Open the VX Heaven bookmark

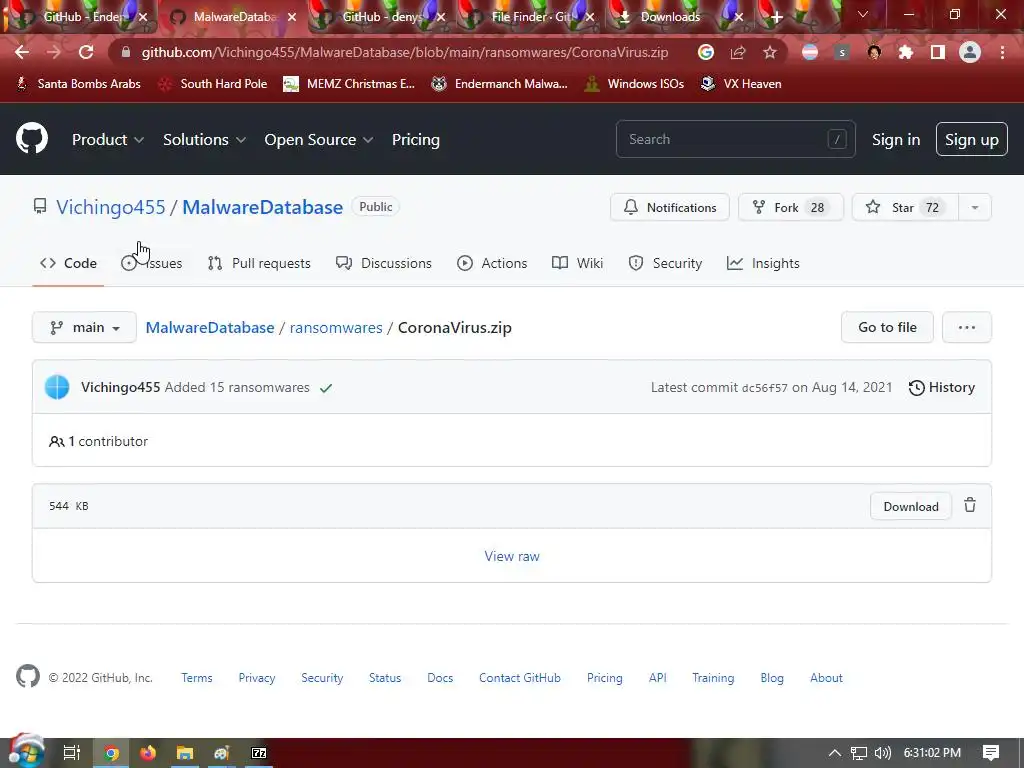coord(740,84)
